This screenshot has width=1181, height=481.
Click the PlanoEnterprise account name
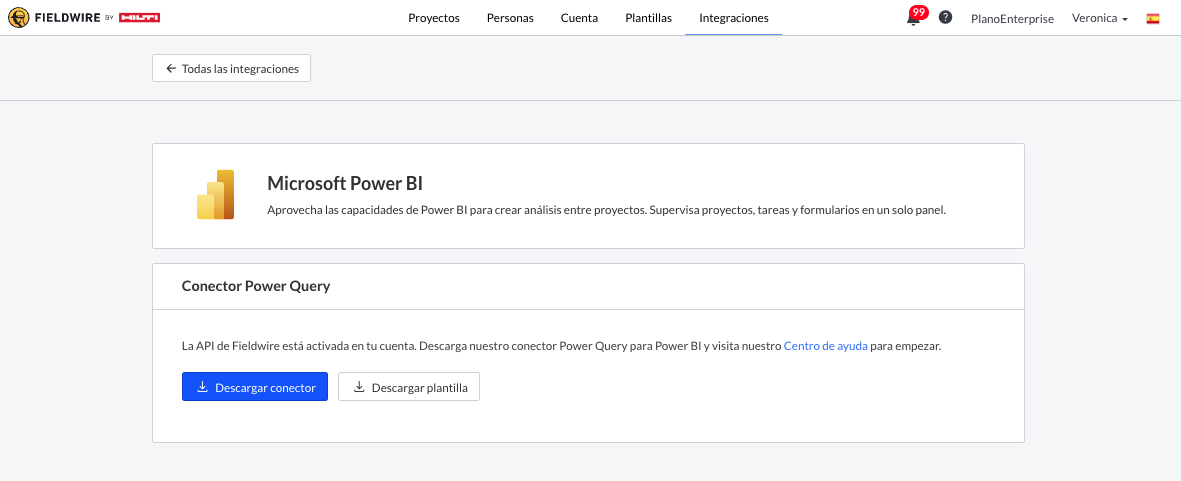tap(1012, 19)
